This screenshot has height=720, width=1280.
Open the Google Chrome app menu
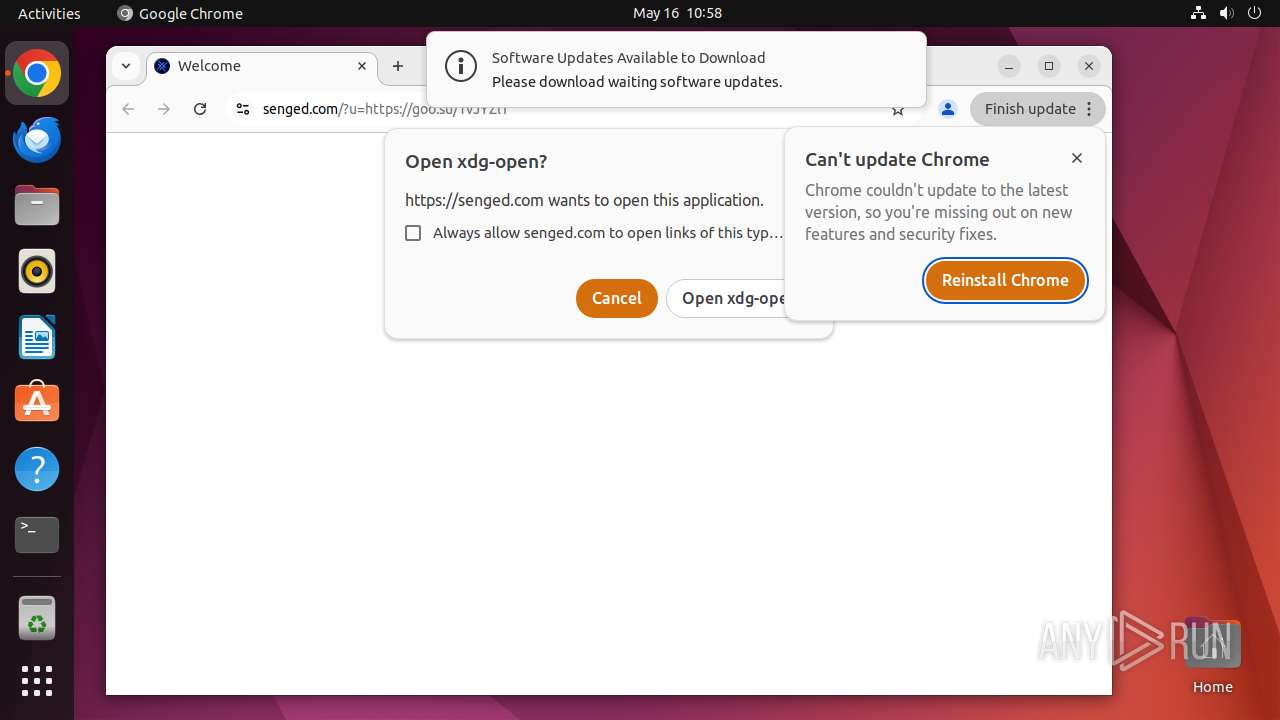(180, 13)
